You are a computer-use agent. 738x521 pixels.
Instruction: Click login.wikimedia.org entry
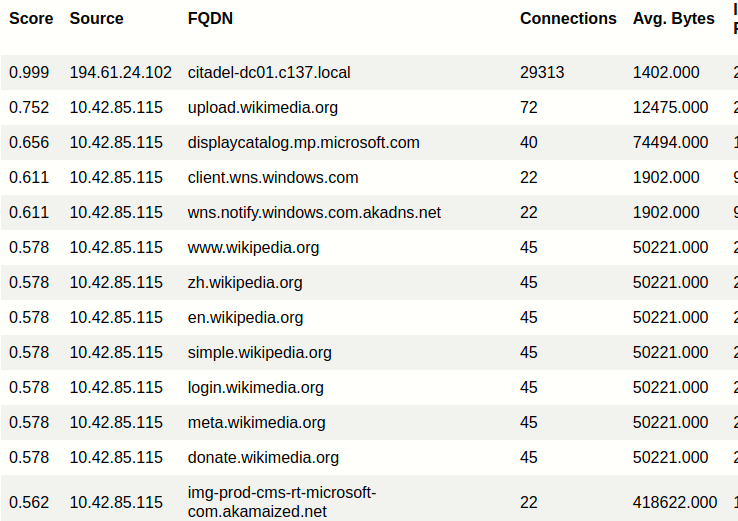click(x=256, y=387)
